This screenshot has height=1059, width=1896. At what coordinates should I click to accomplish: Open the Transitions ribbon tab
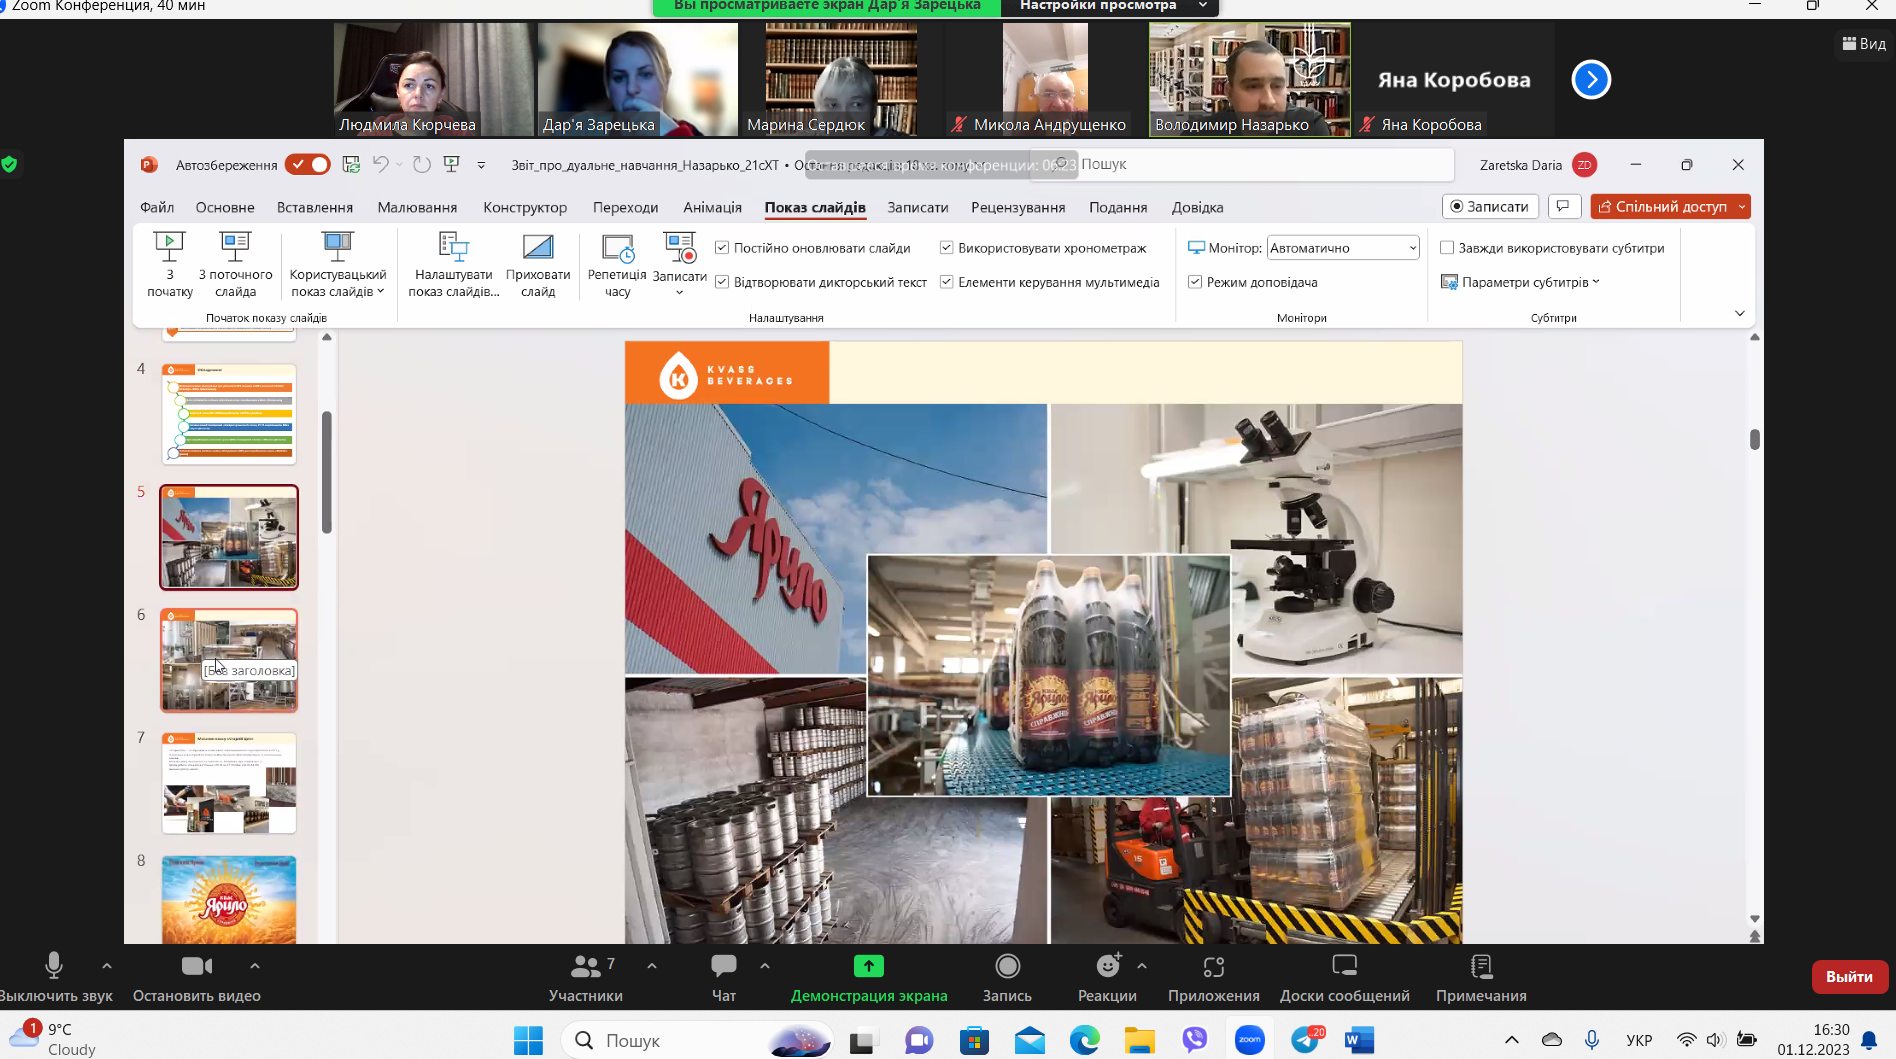[x=625, y=207]
